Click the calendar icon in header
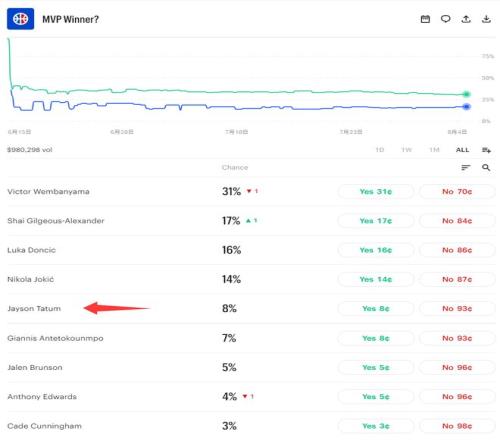 point(425,19)
